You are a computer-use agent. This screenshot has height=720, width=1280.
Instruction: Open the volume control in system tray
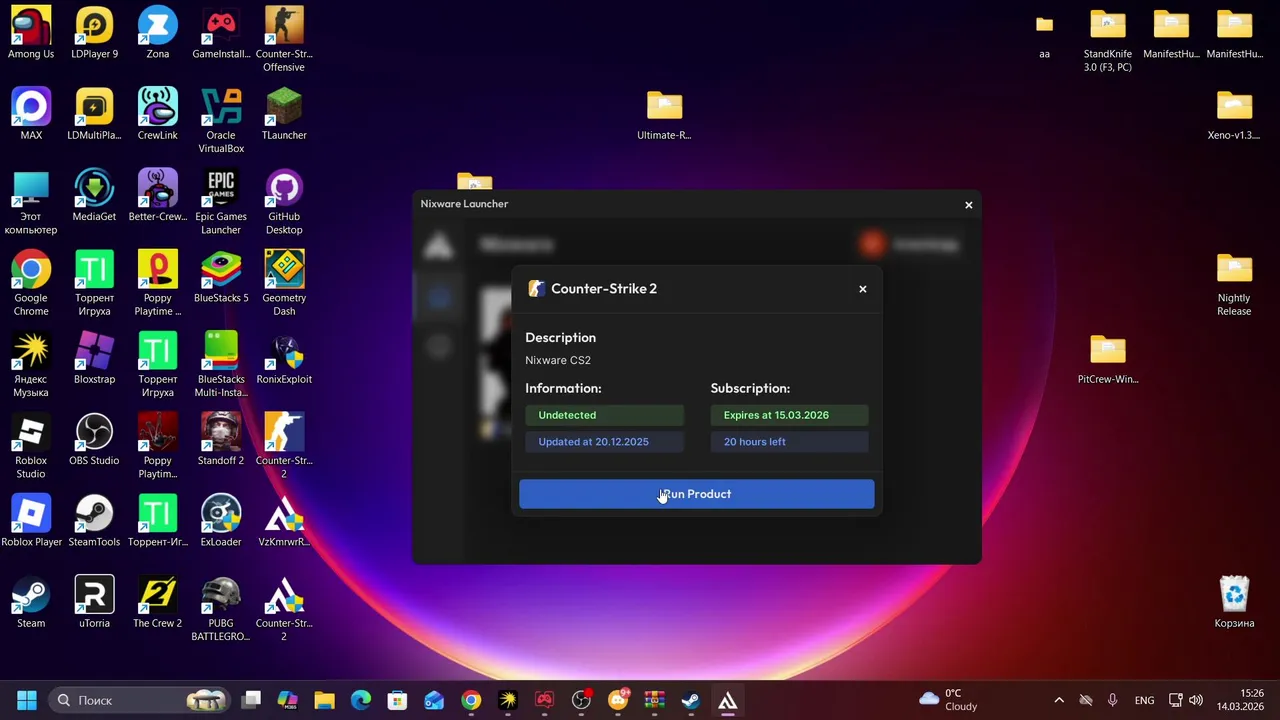[1196, 700]
